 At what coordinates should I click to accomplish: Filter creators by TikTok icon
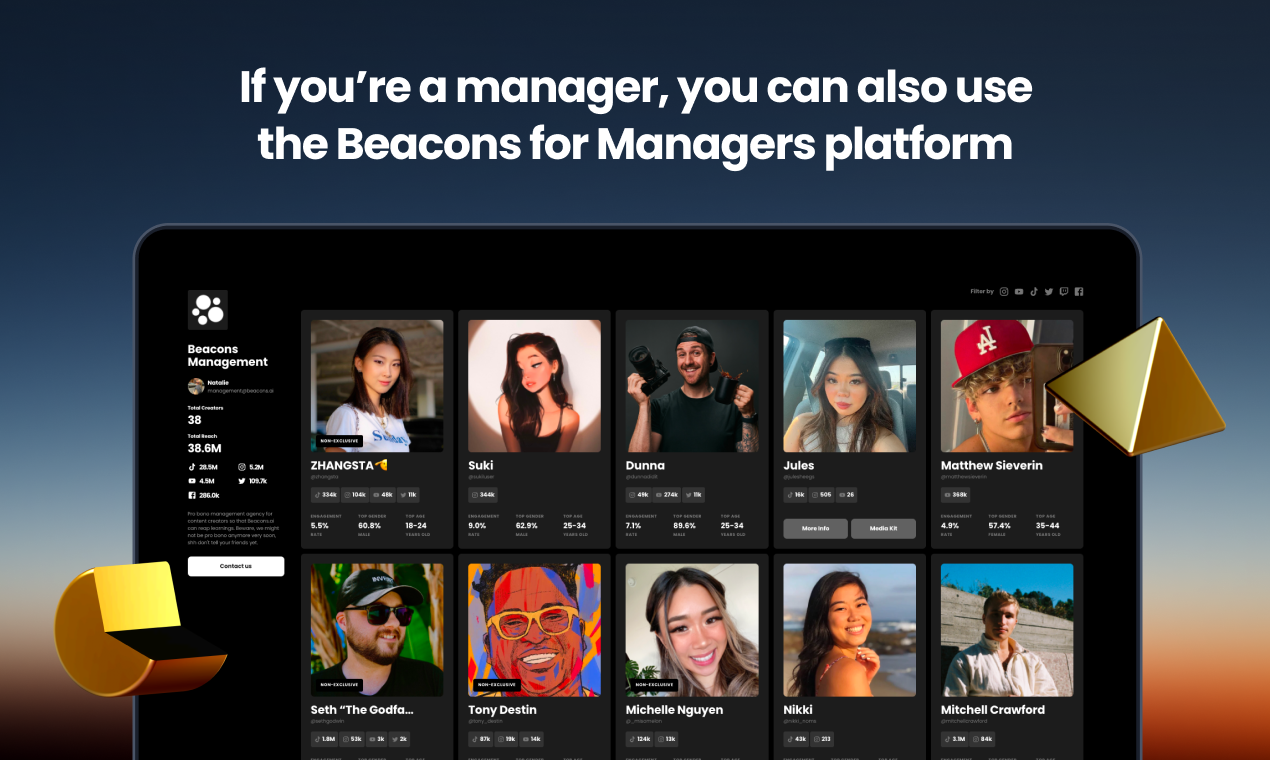tap(1034, 292)
